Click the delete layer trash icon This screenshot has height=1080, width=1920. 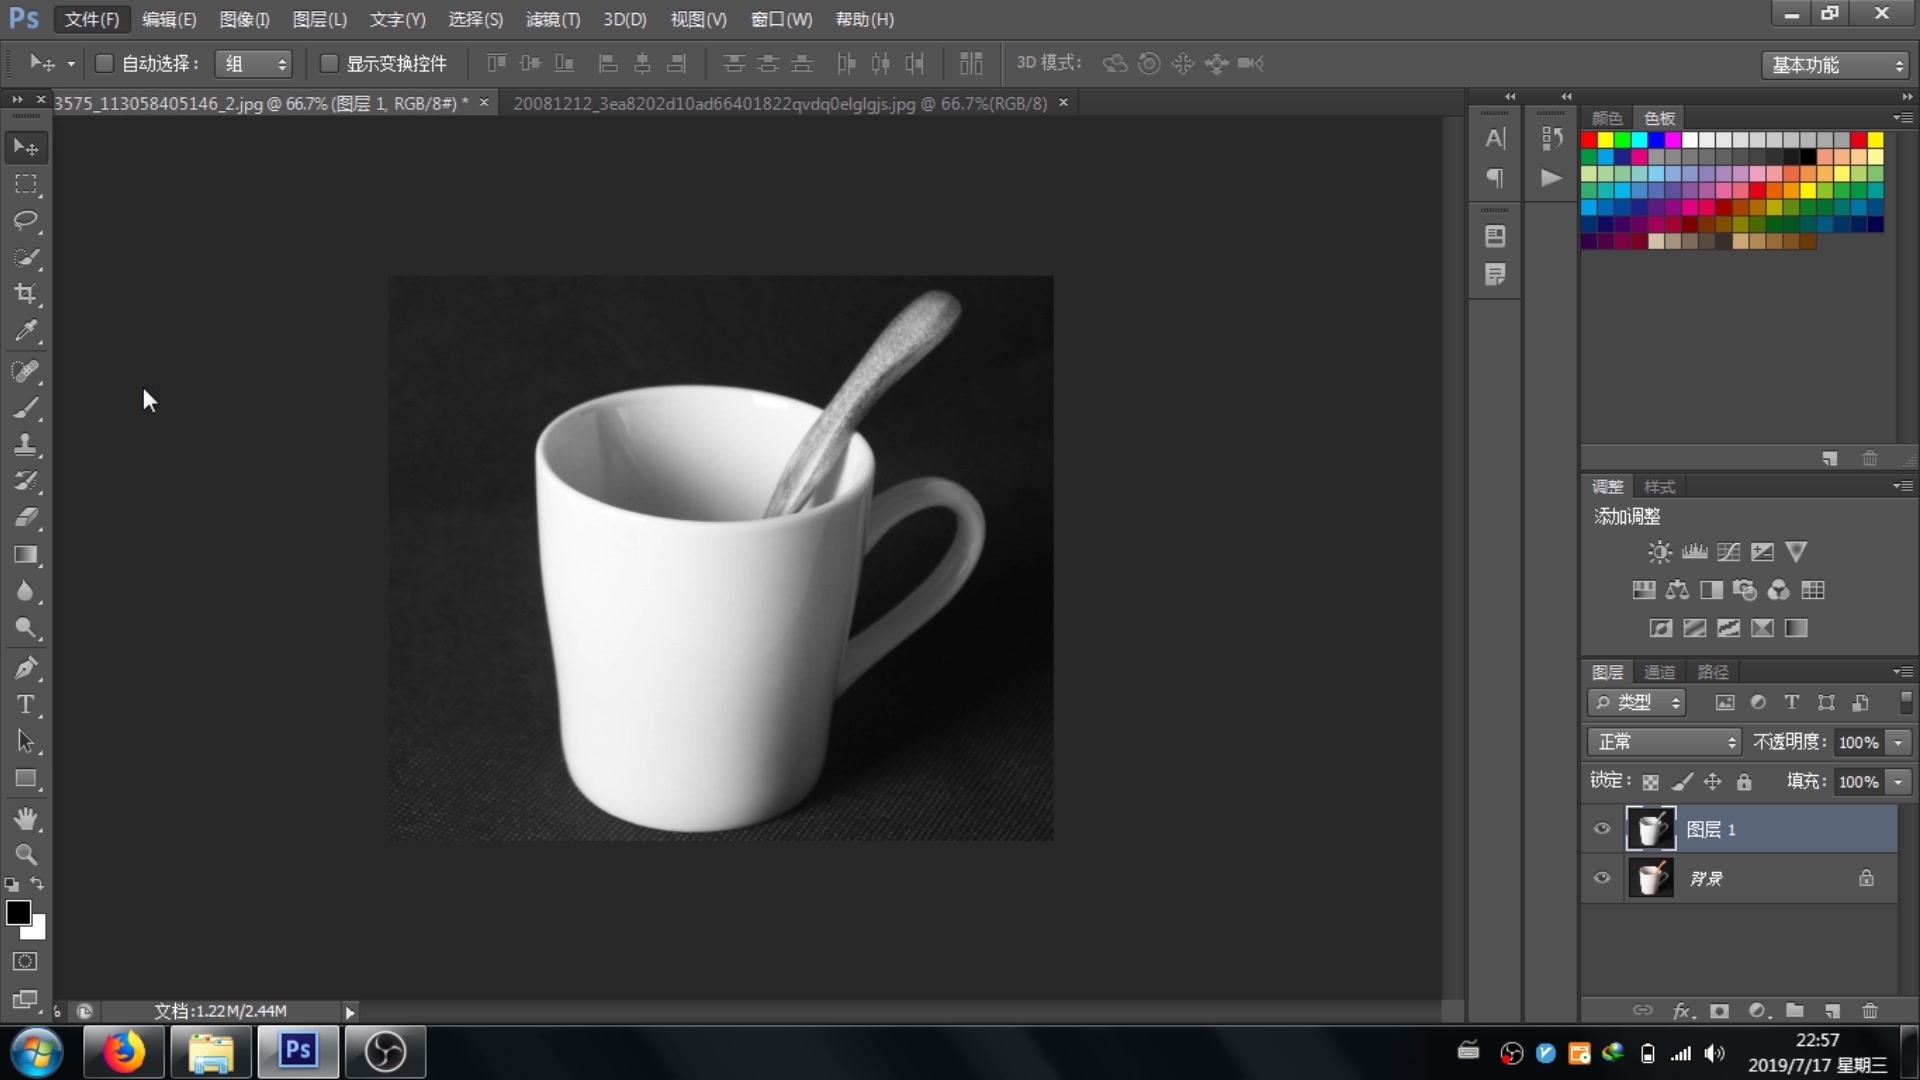tap(1870, 1011)
